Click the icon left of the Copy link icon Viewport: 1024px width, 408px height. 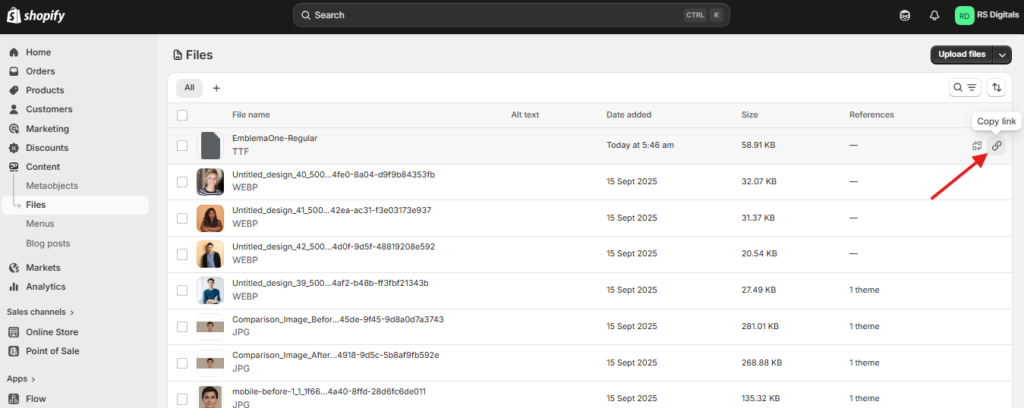977,146
